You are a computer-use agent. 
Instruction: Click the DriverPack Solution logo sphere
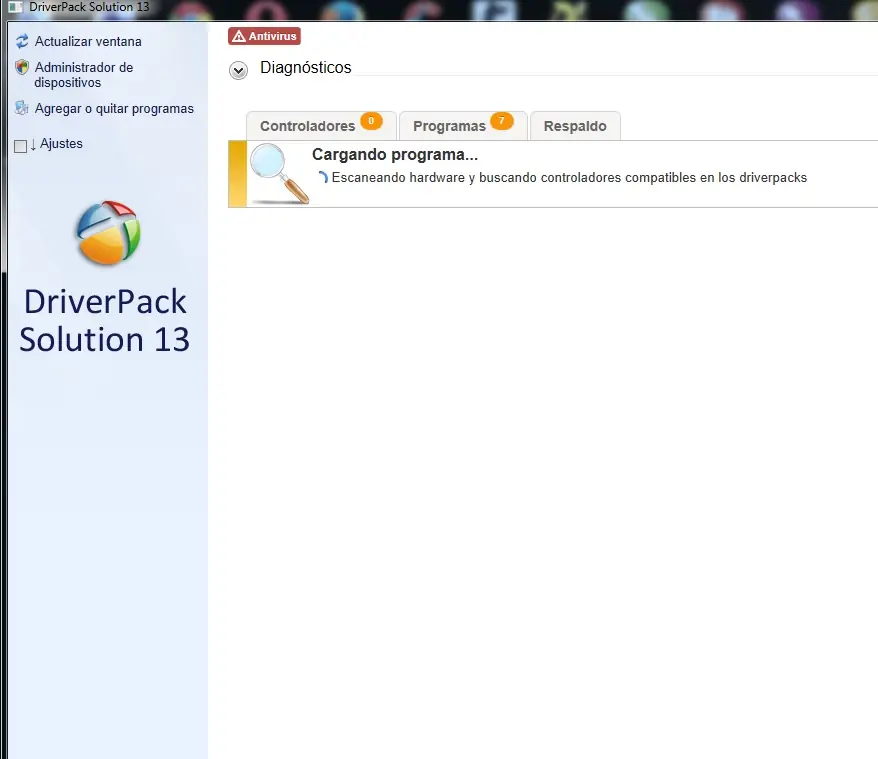(108, 232)
